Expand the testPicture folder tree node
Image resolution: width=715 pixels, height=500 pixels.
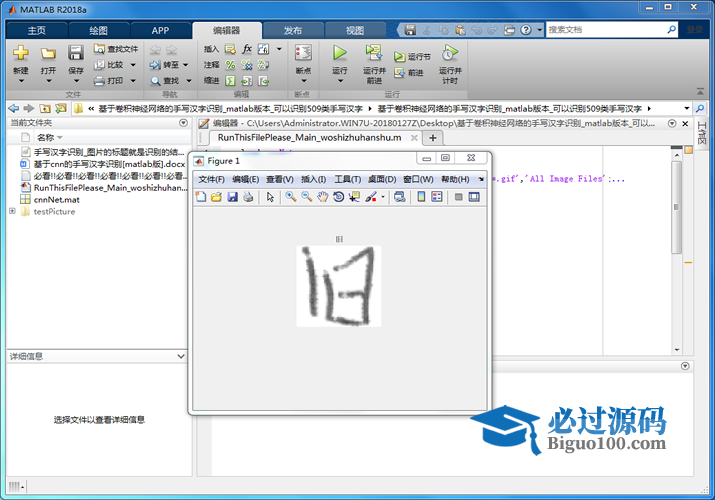[x=13, y=211]
